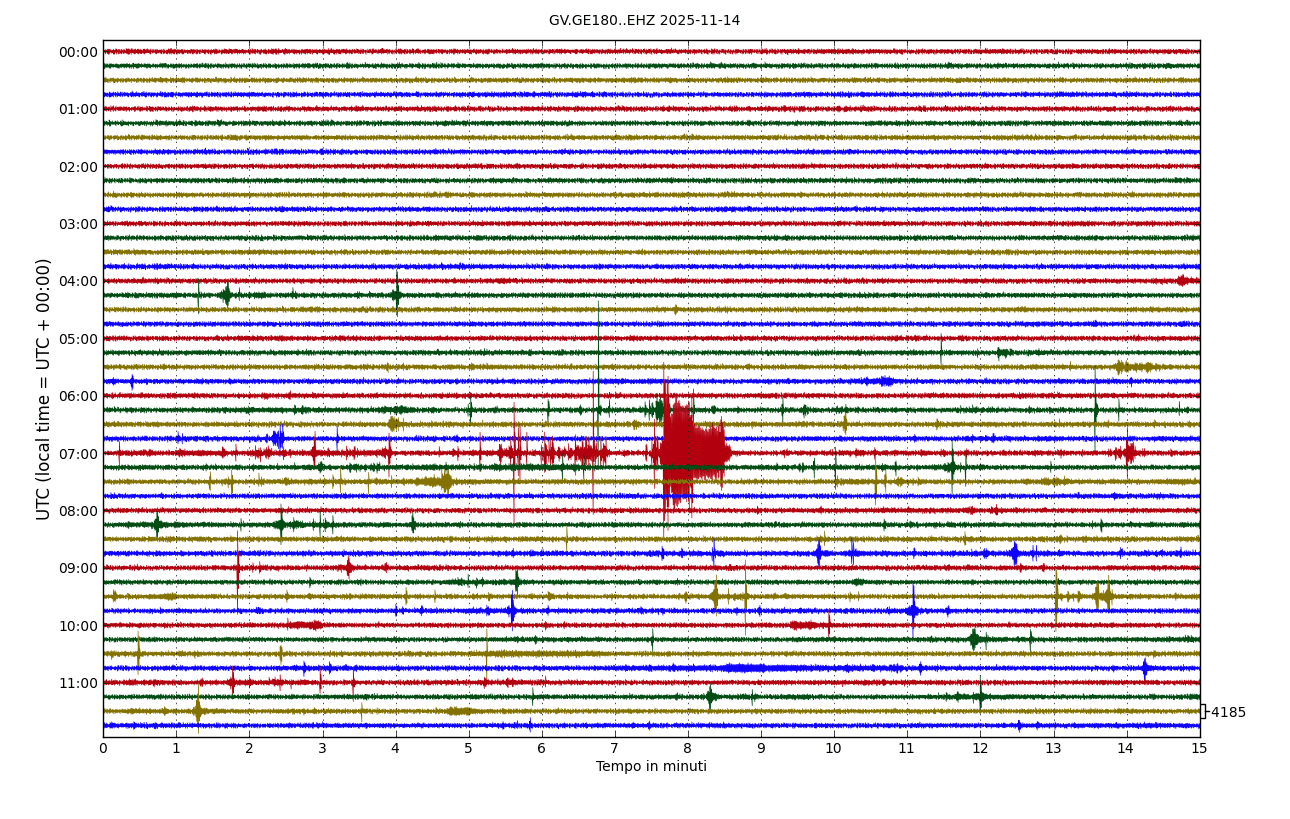
Task: Select the minute 8 label on x-axis
Action: coord(688,748)
